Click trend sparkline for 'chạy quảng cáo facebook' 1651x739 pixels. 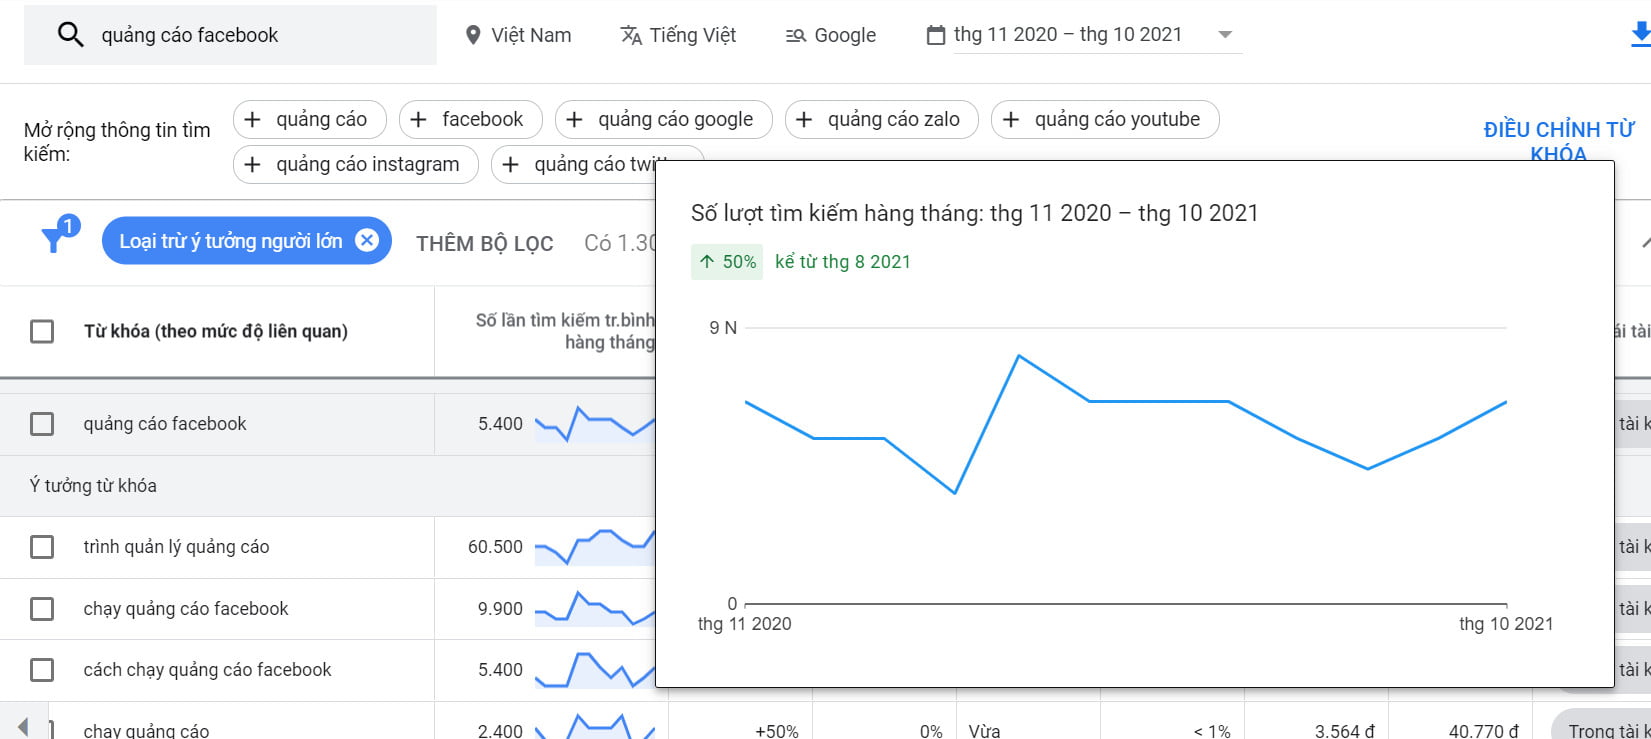click(x=594, y=609)
